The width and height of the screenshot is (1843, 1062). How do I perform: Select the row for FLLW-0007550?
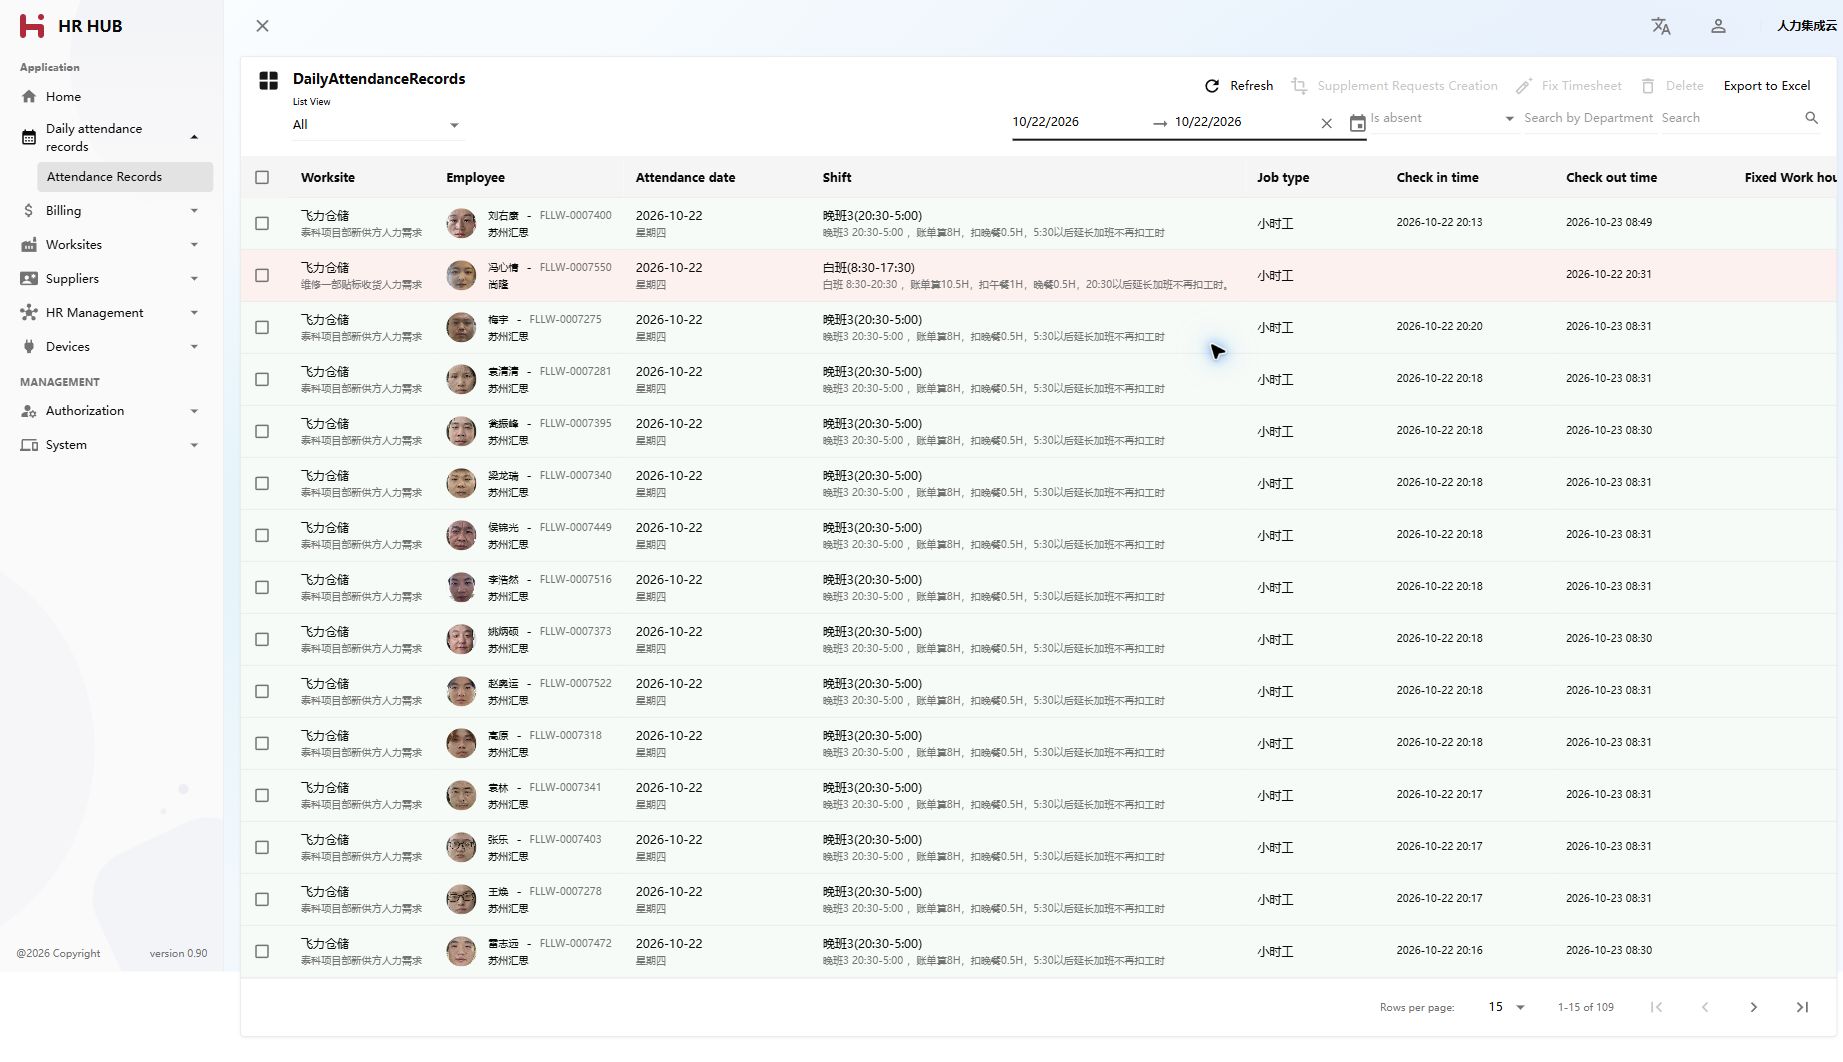pos(262,276)
